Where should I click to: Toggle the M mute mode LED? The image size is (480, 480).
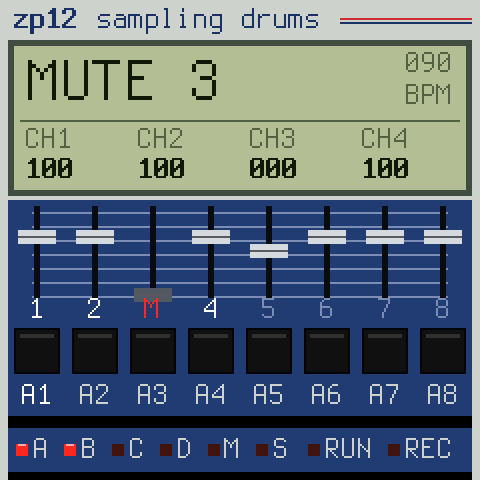214,450
